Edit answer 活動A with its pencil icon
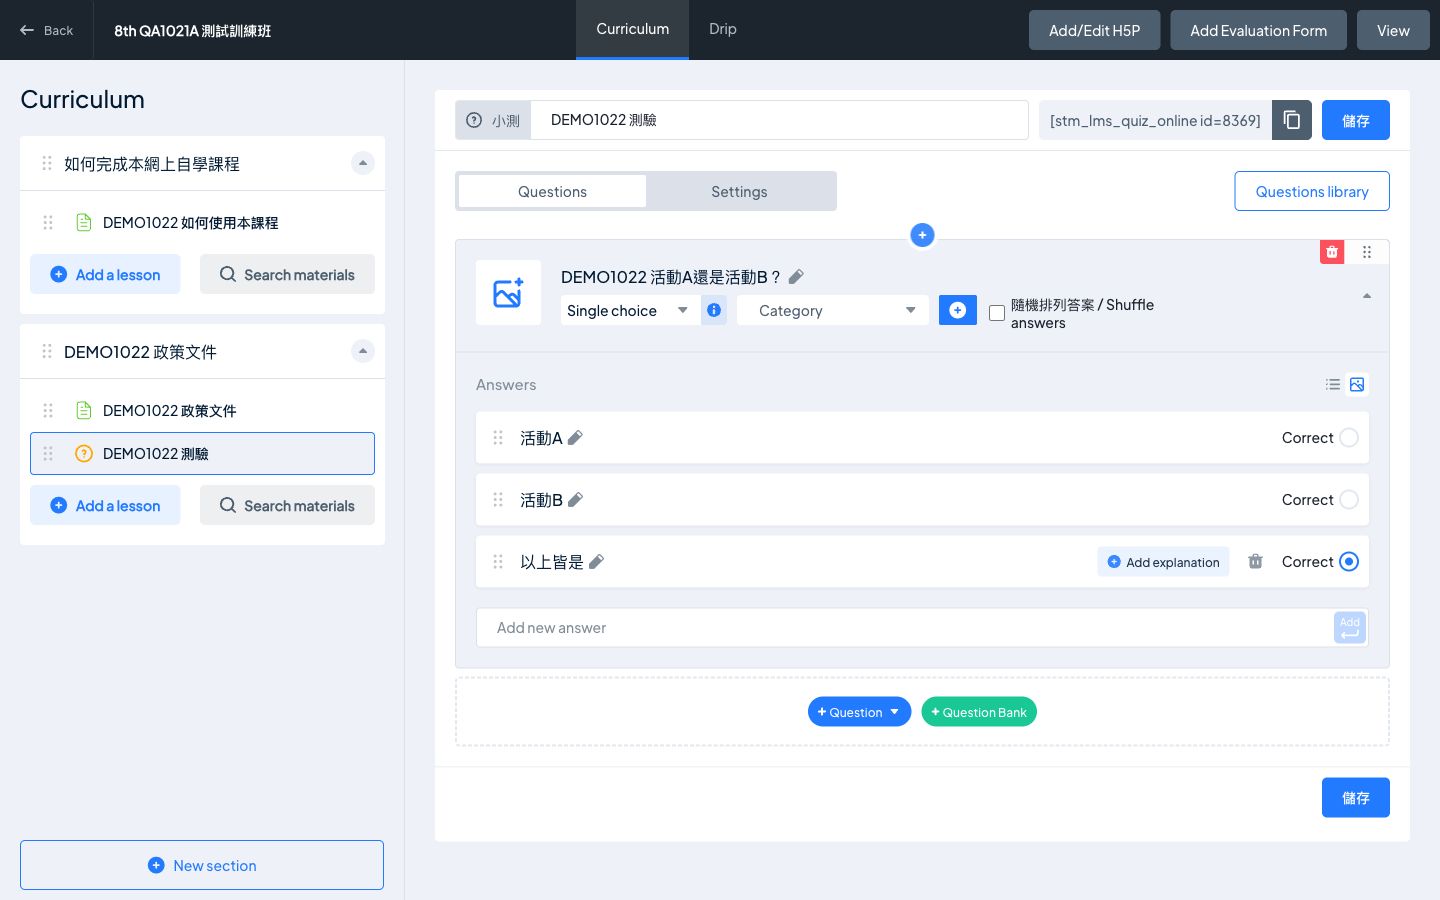The image size is (1440, 900). (575, 437)
